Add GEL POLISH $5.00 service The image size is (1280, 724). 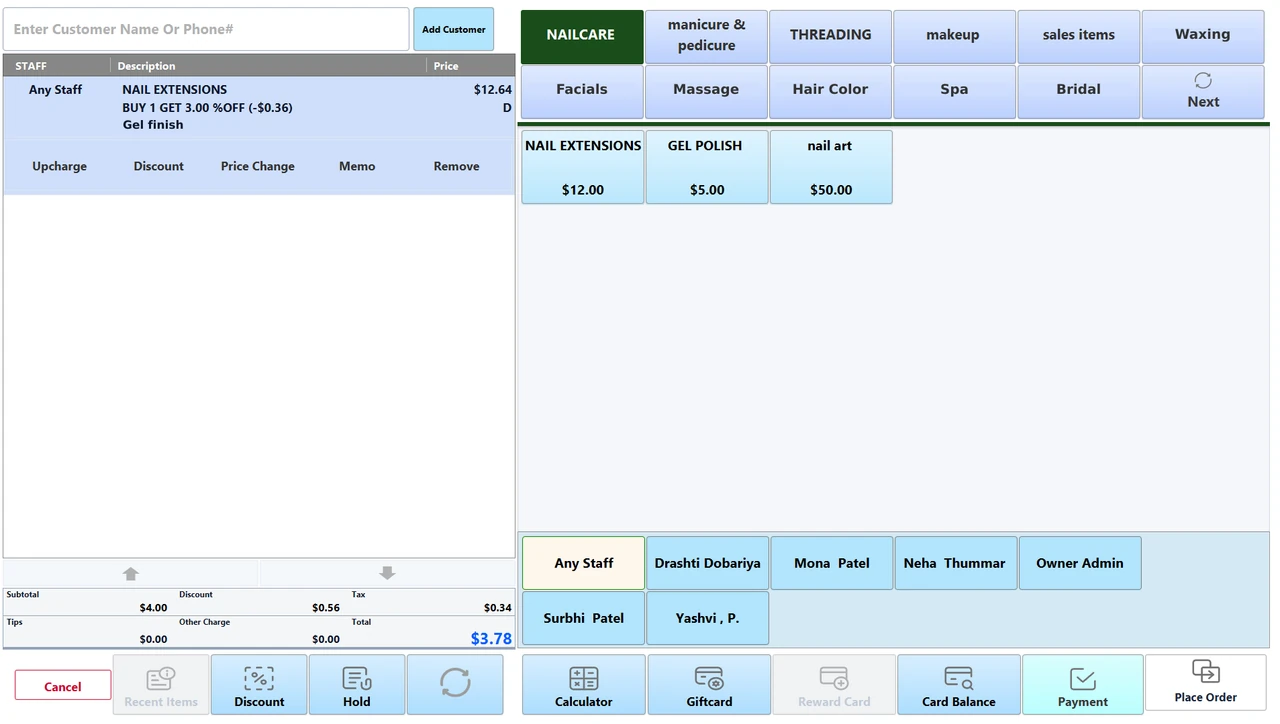point(707,167)
